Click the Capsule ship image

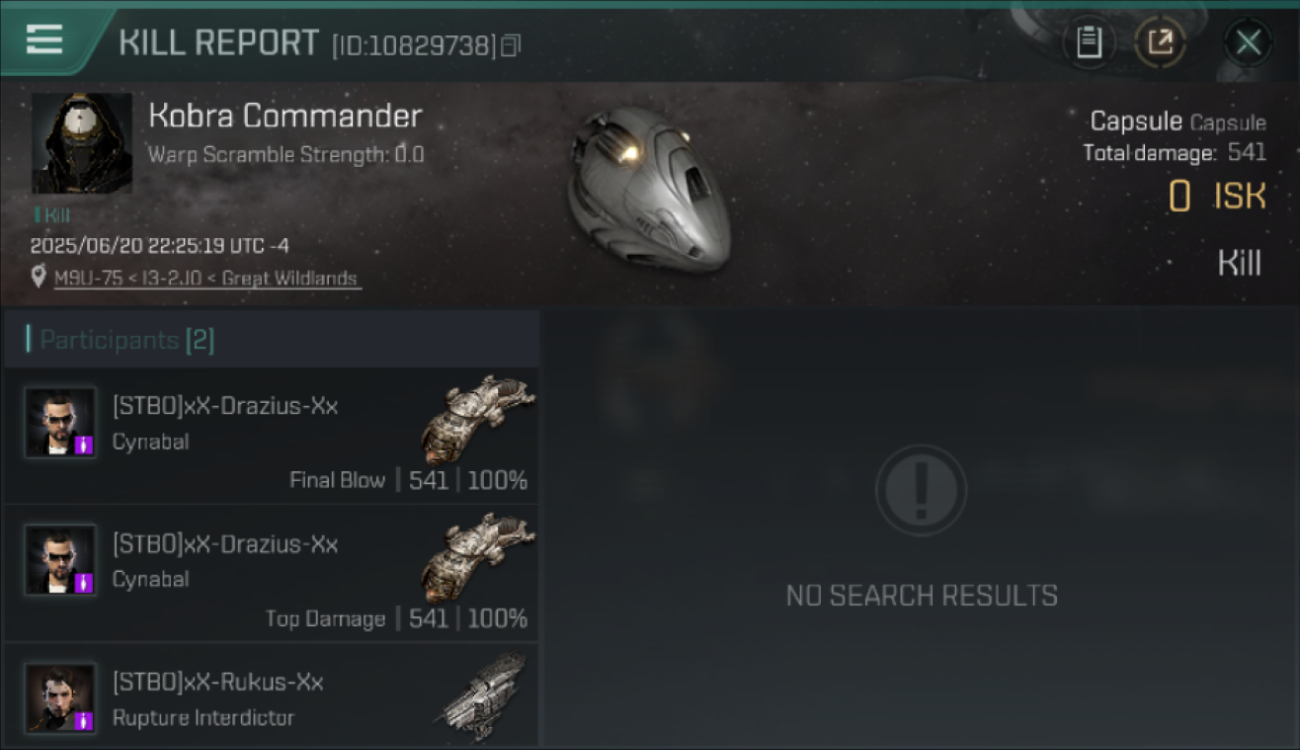(649, 190)
